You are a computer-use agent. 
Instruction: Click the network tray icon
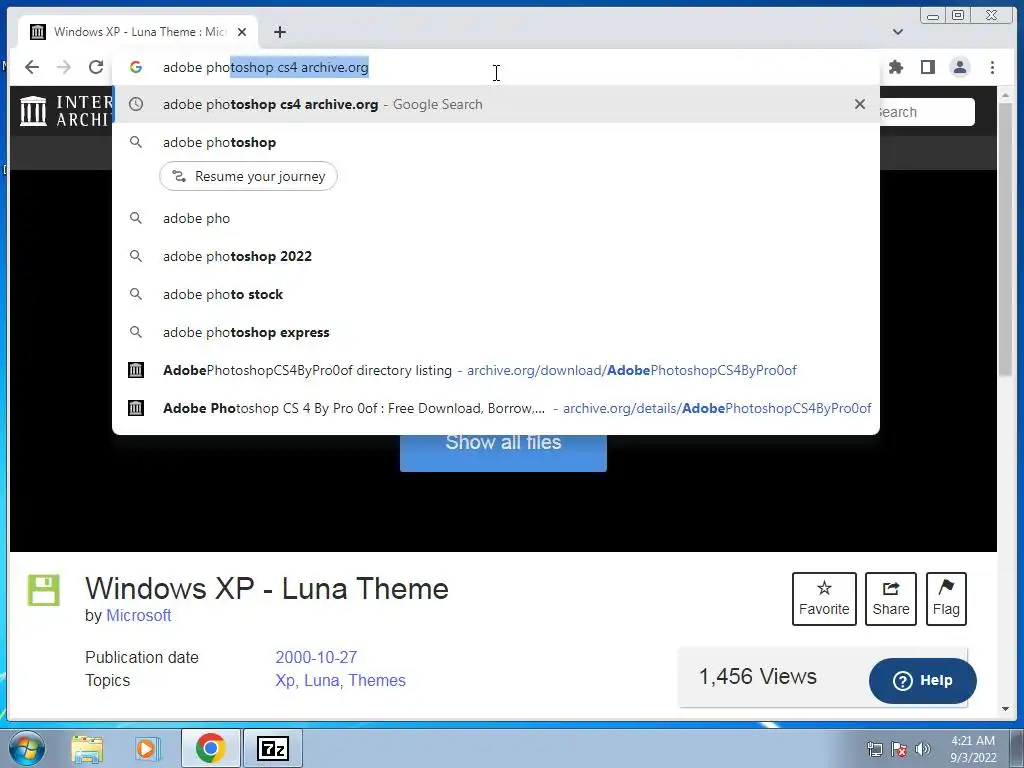(874, 749)
